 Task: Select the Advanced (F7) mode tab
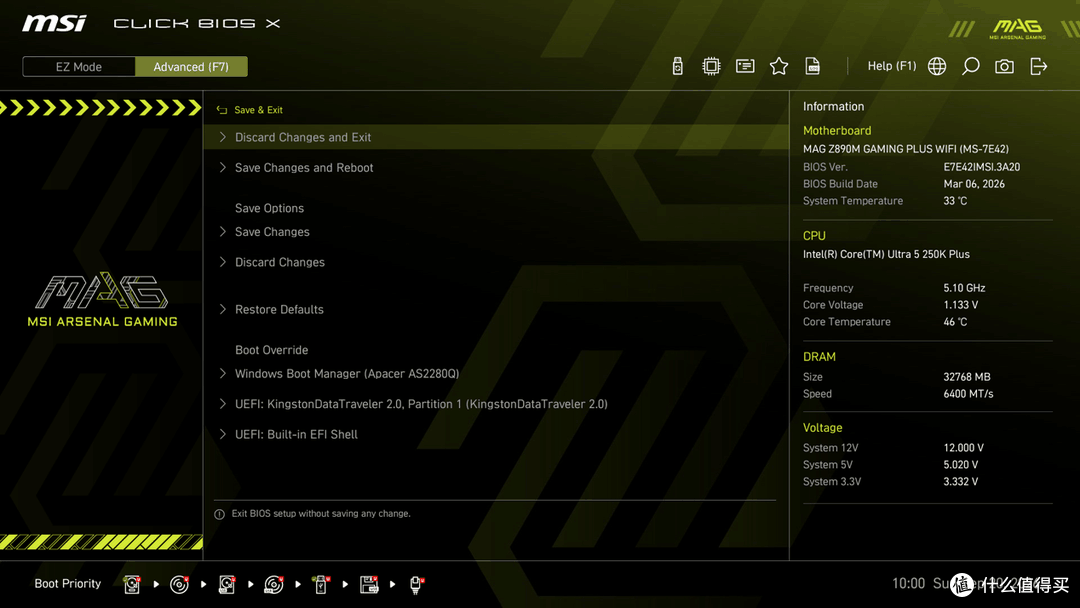click(x=191, y=67)
